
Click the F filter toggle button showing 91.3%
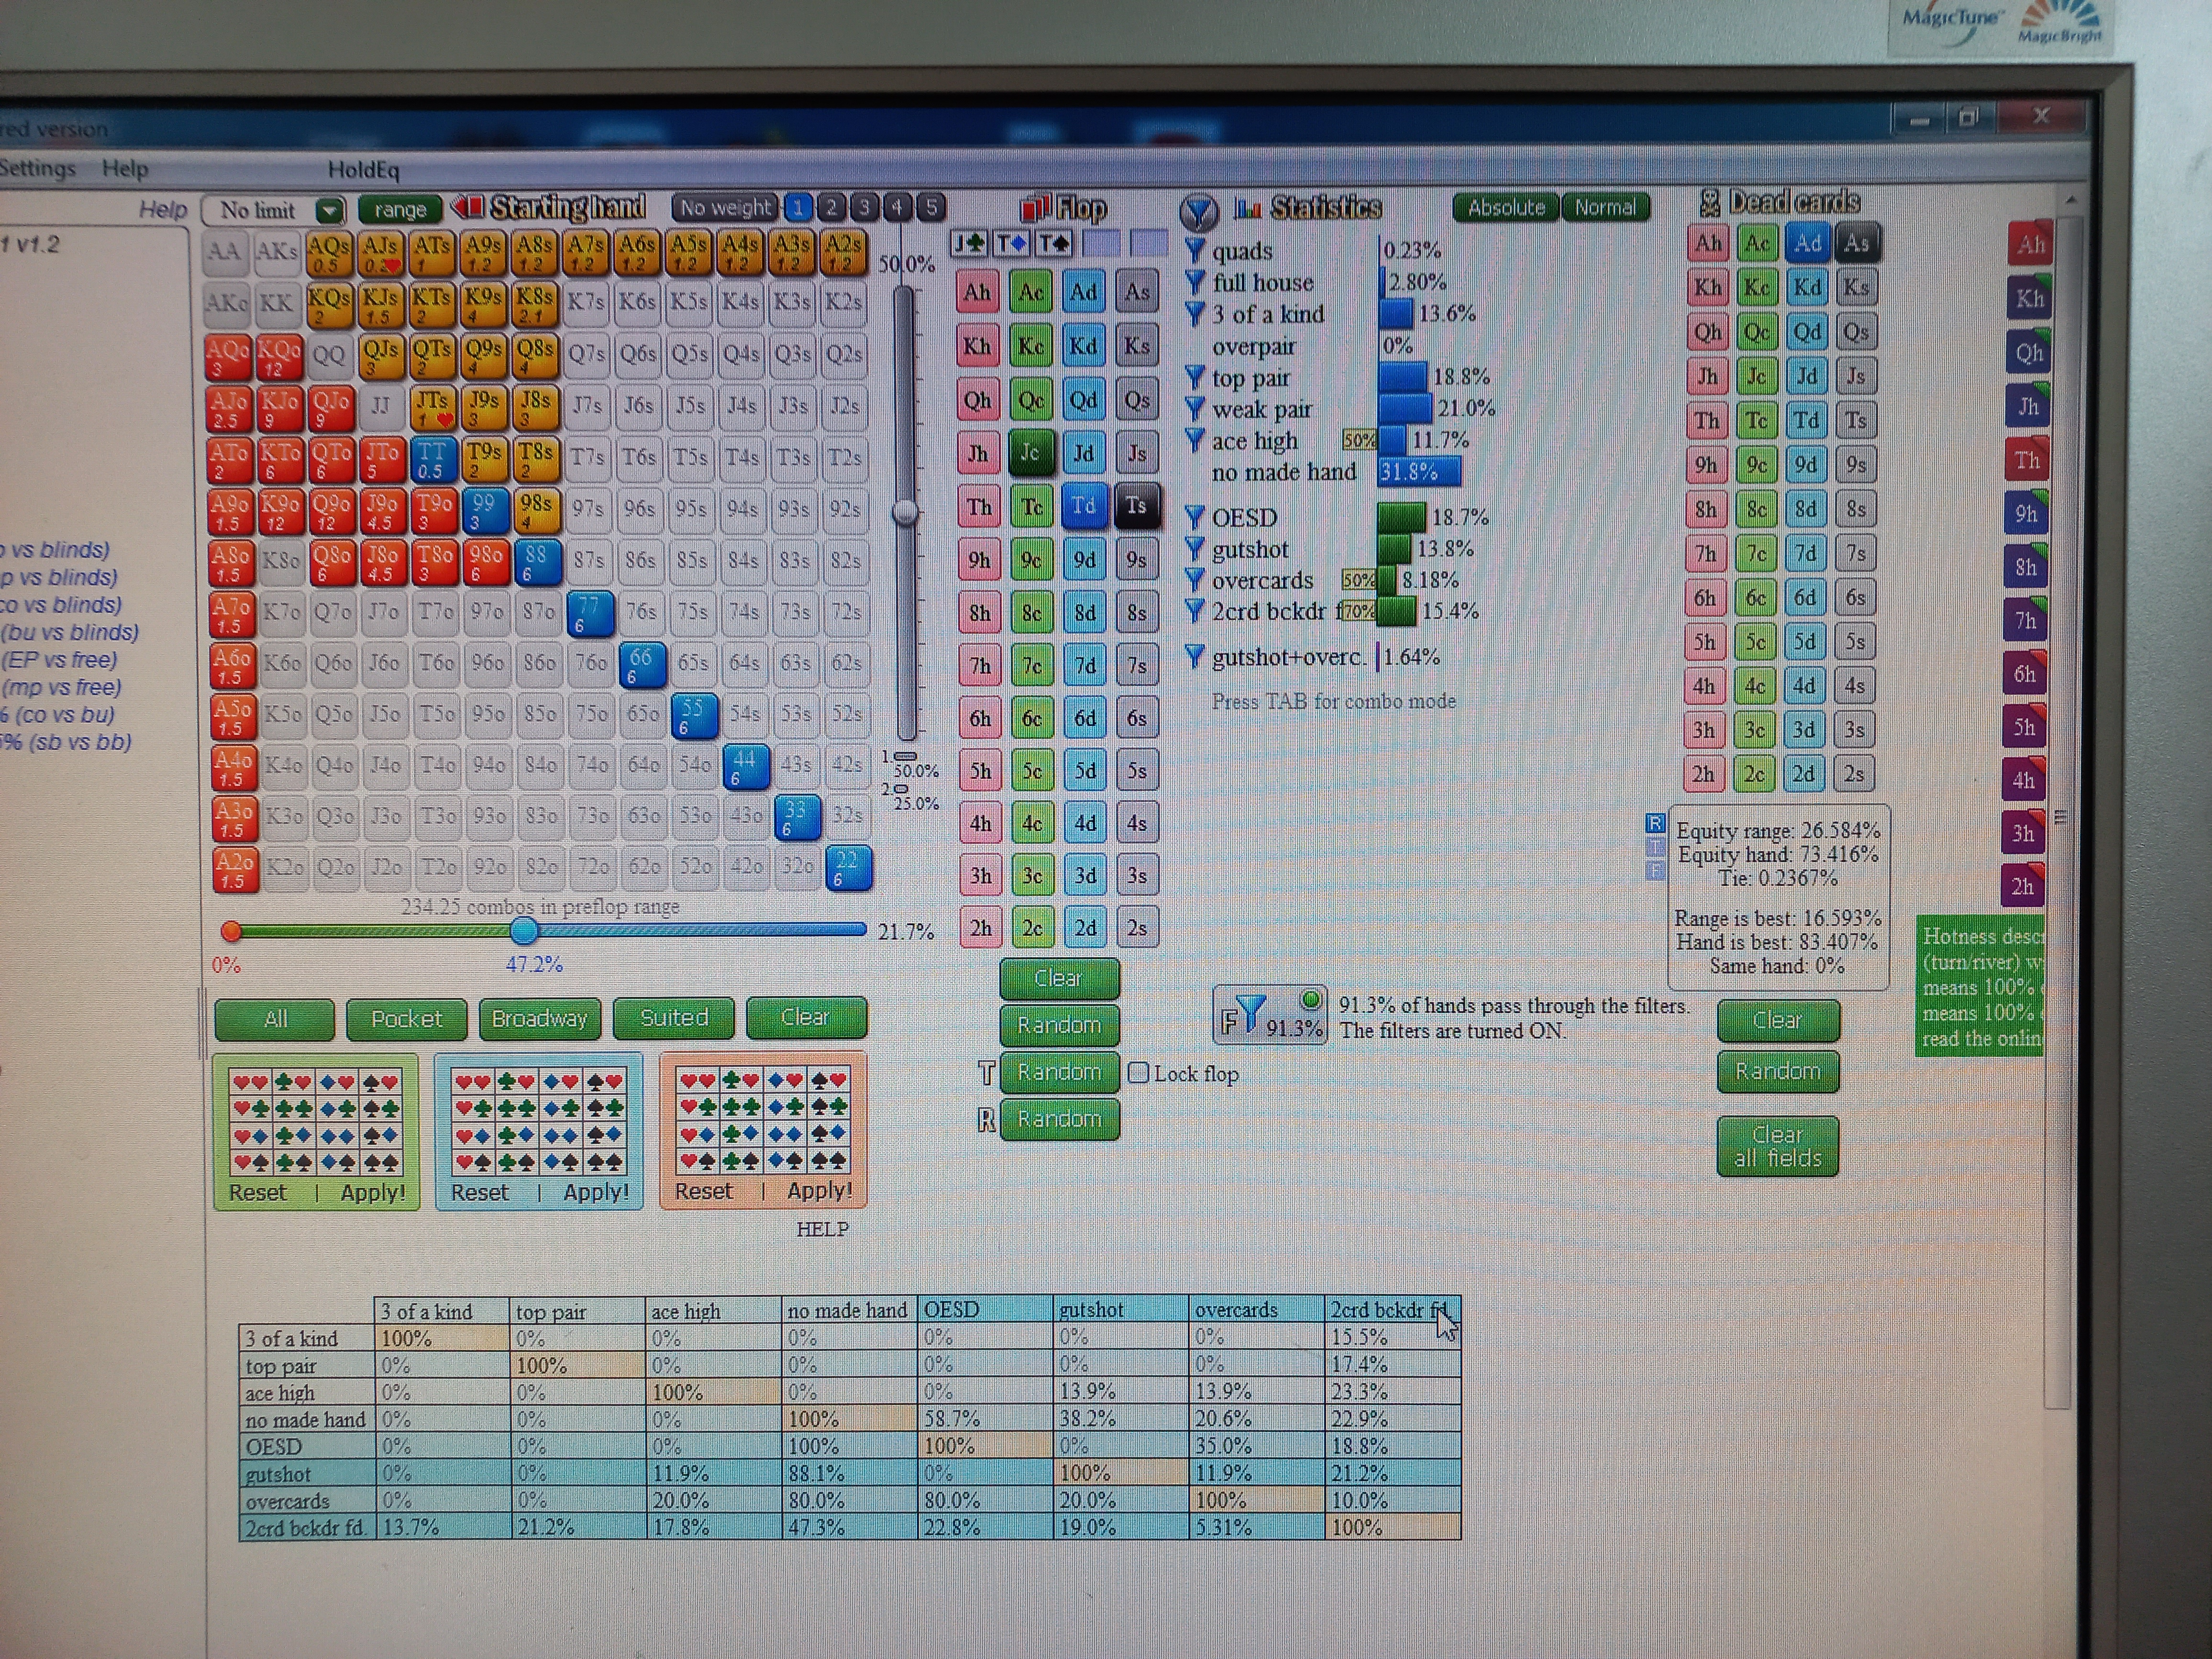pos(1271,1015)
